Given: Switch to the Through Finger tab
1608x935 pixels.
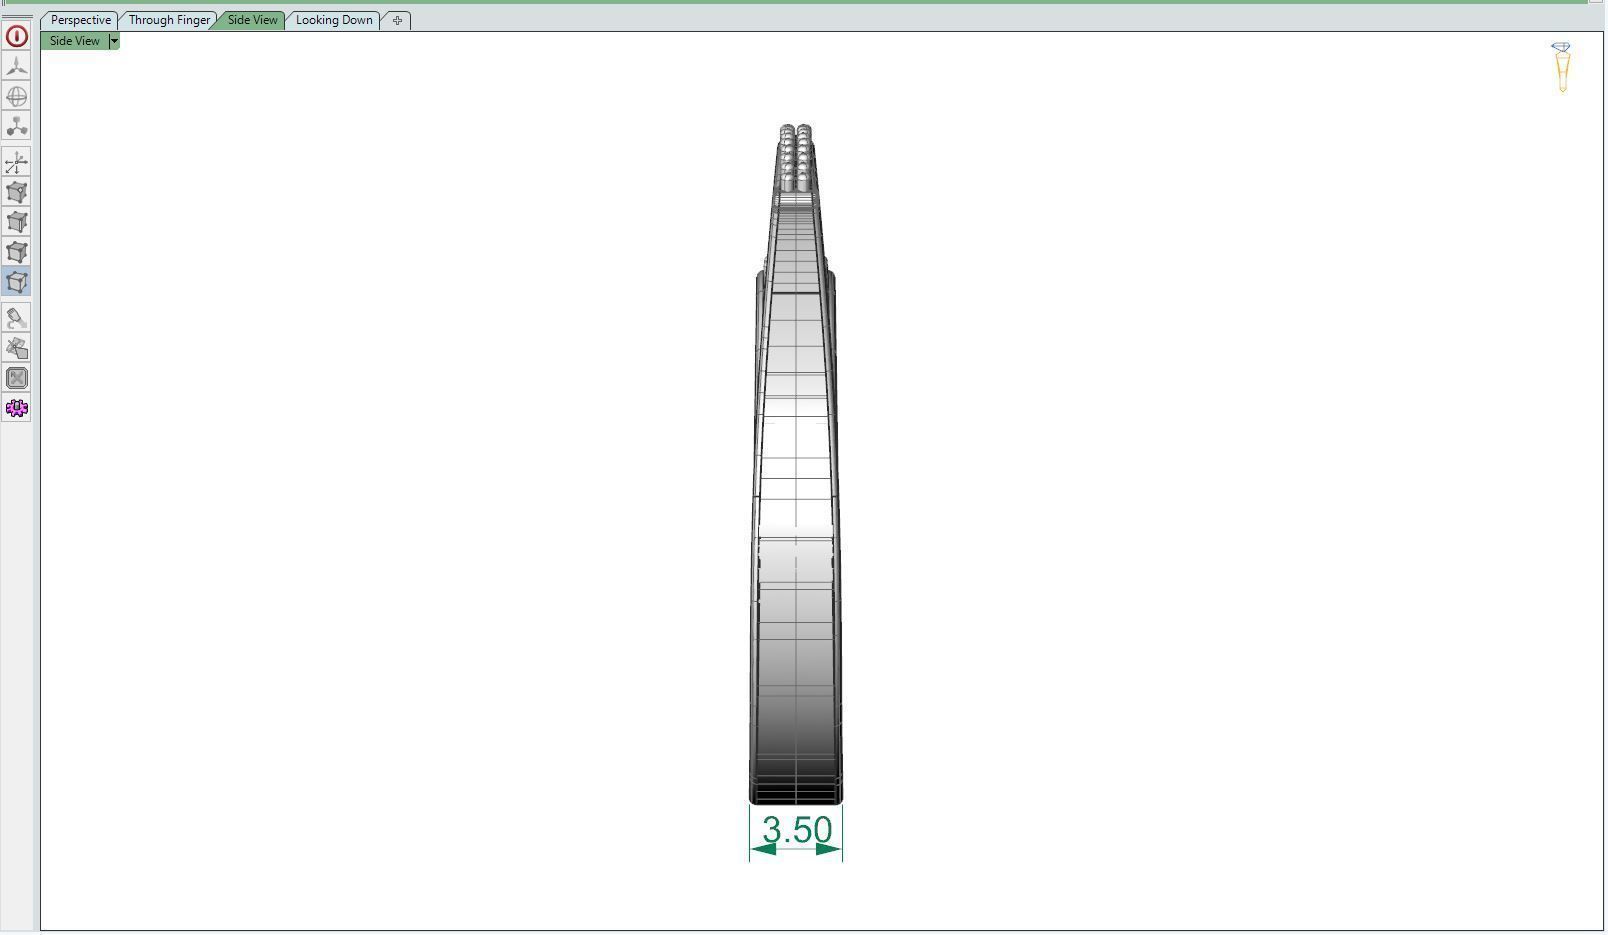Looking at the screenshot, I should pyautogui.click(x=169, y=20).
